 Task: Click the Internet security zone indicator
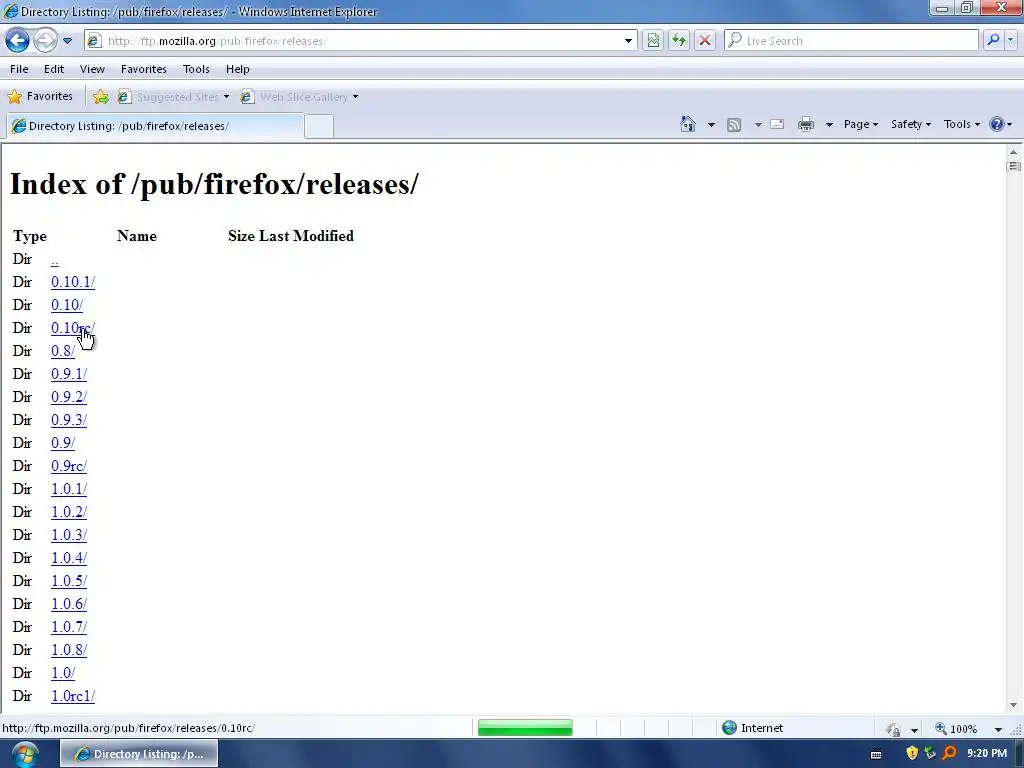point(753,728)
